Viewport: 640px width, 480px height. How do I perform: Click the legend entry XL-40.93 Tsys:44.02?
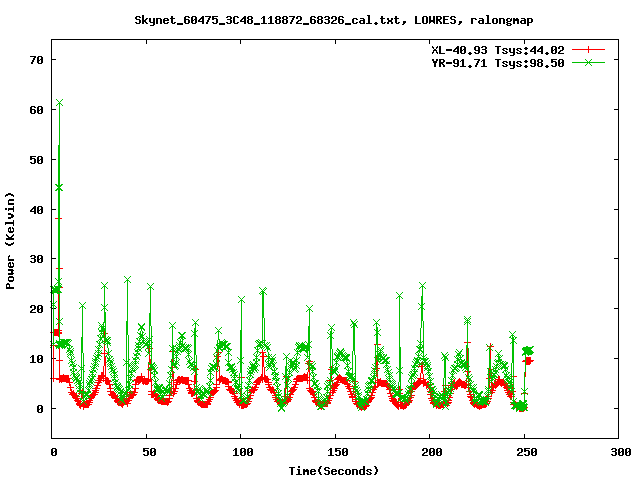coord(498,50)
